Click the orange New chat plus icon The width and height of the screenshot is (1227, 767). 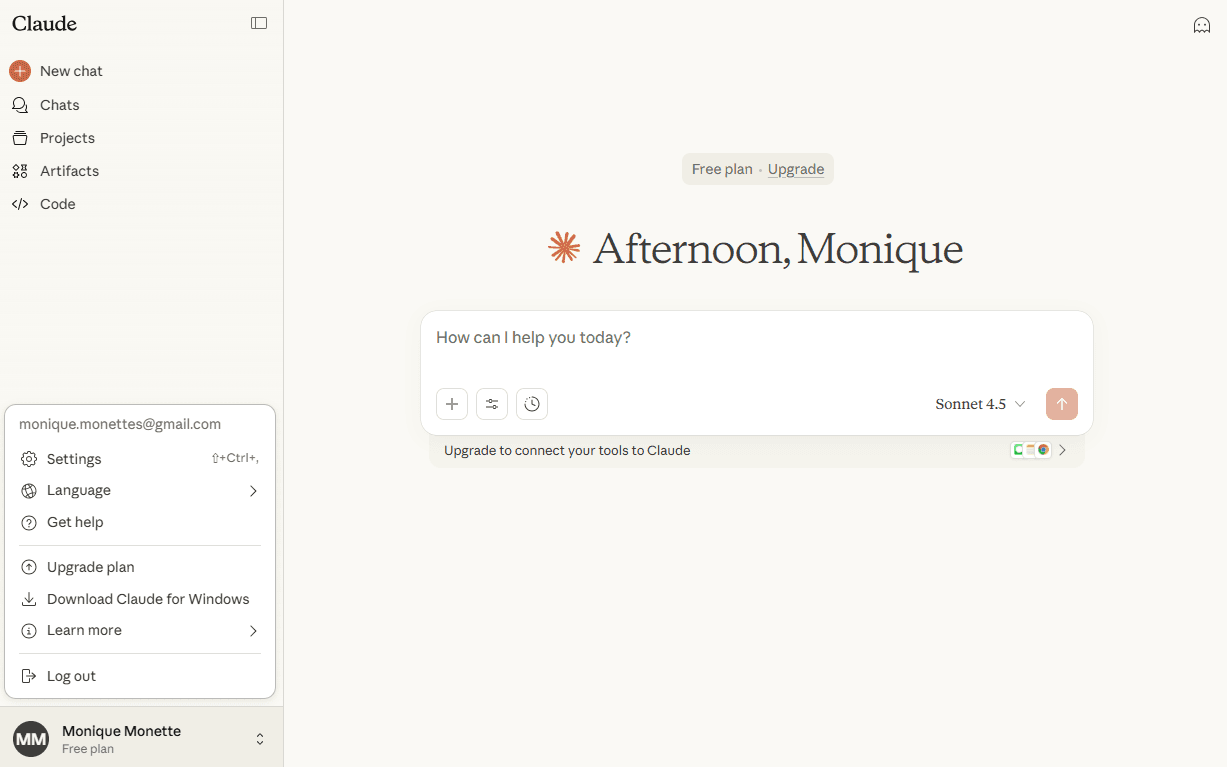20,71
